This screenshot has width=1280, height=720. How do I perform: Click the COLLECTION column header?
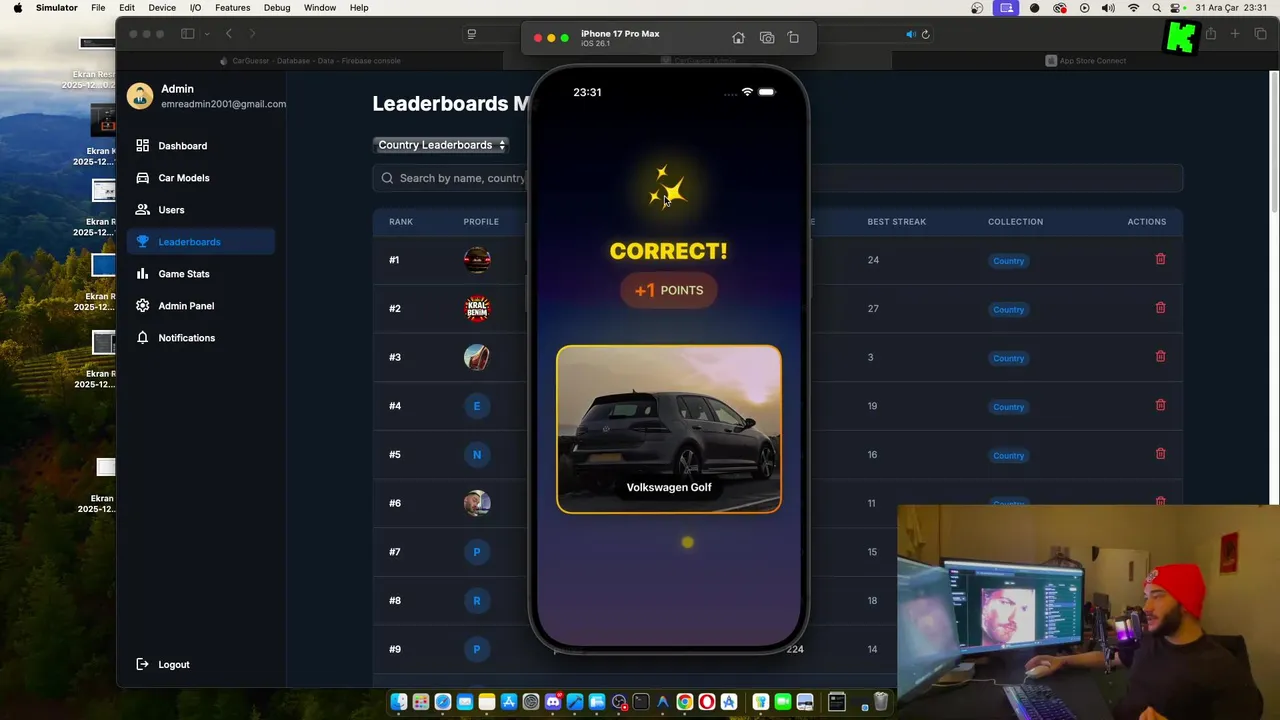click(1015, 222)
